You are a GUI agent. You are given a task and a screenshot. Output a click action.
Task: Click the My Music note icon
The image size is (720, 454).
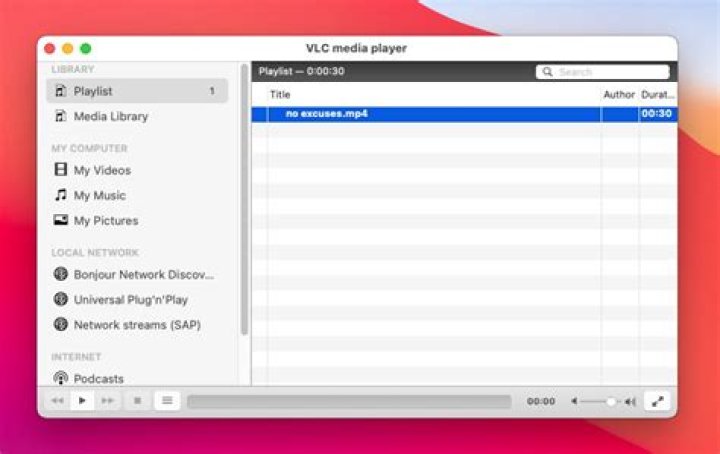pos(61,195)
